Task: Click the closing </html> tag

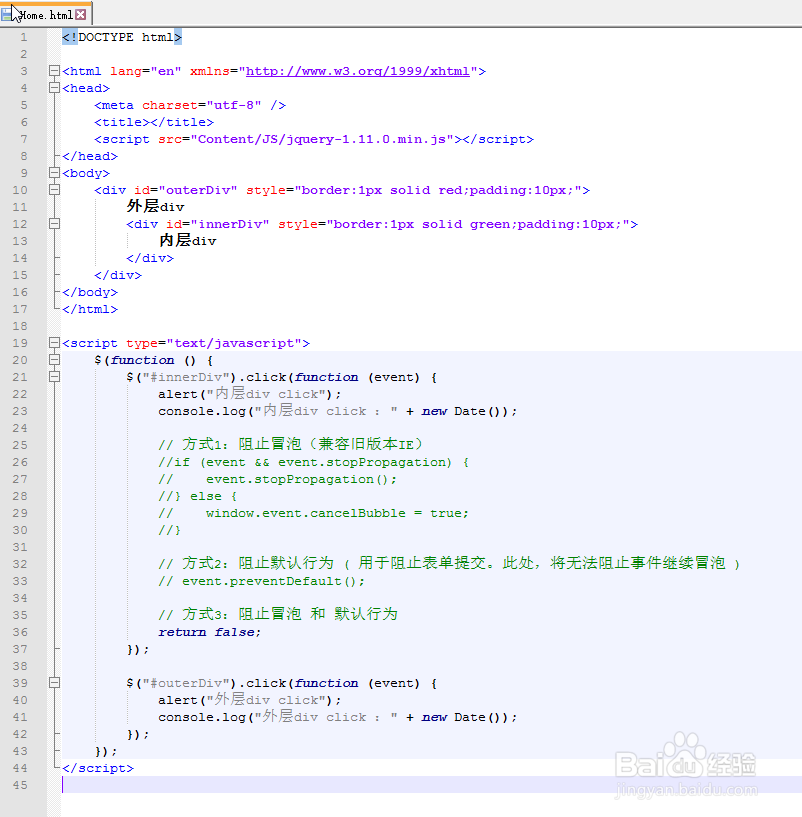Action: point(90,309)
